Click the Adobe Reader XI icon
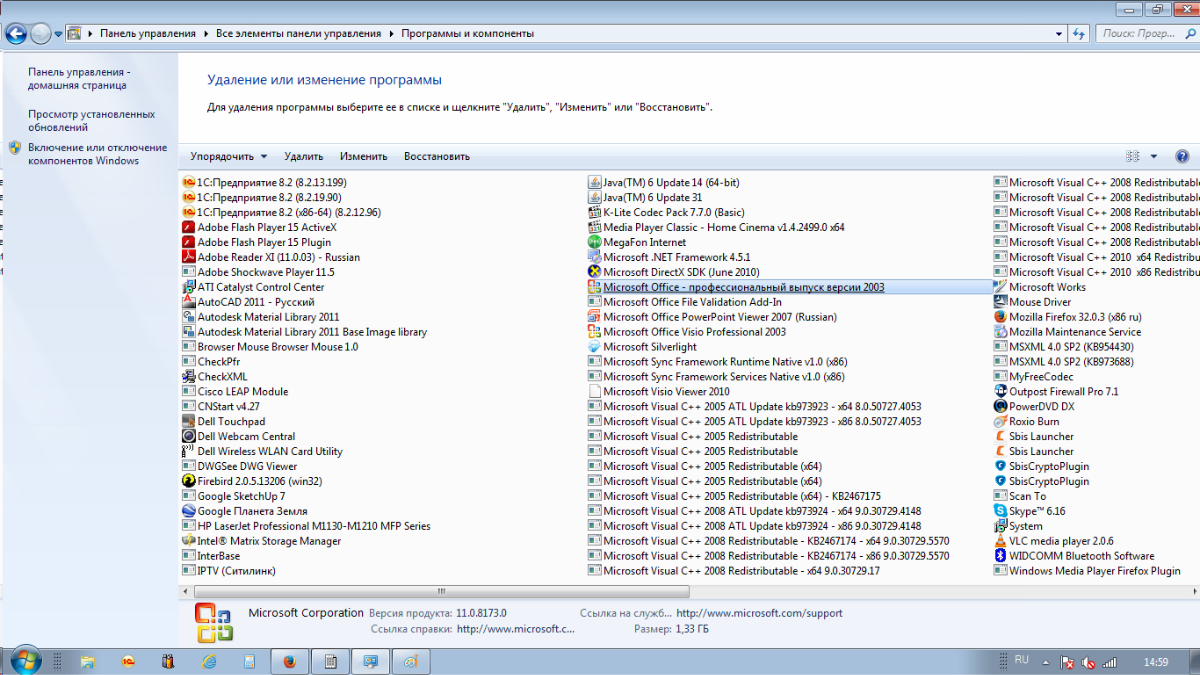1200x675 pixels. pyautogui.click(x=189, y=257)
